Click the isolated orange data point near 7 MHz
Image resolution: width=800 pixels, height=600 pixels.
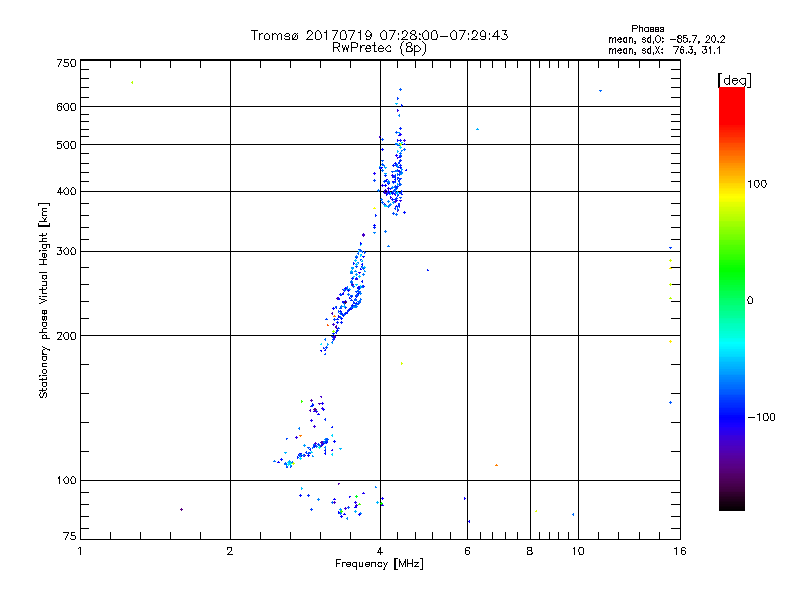[x=496, y=465]
